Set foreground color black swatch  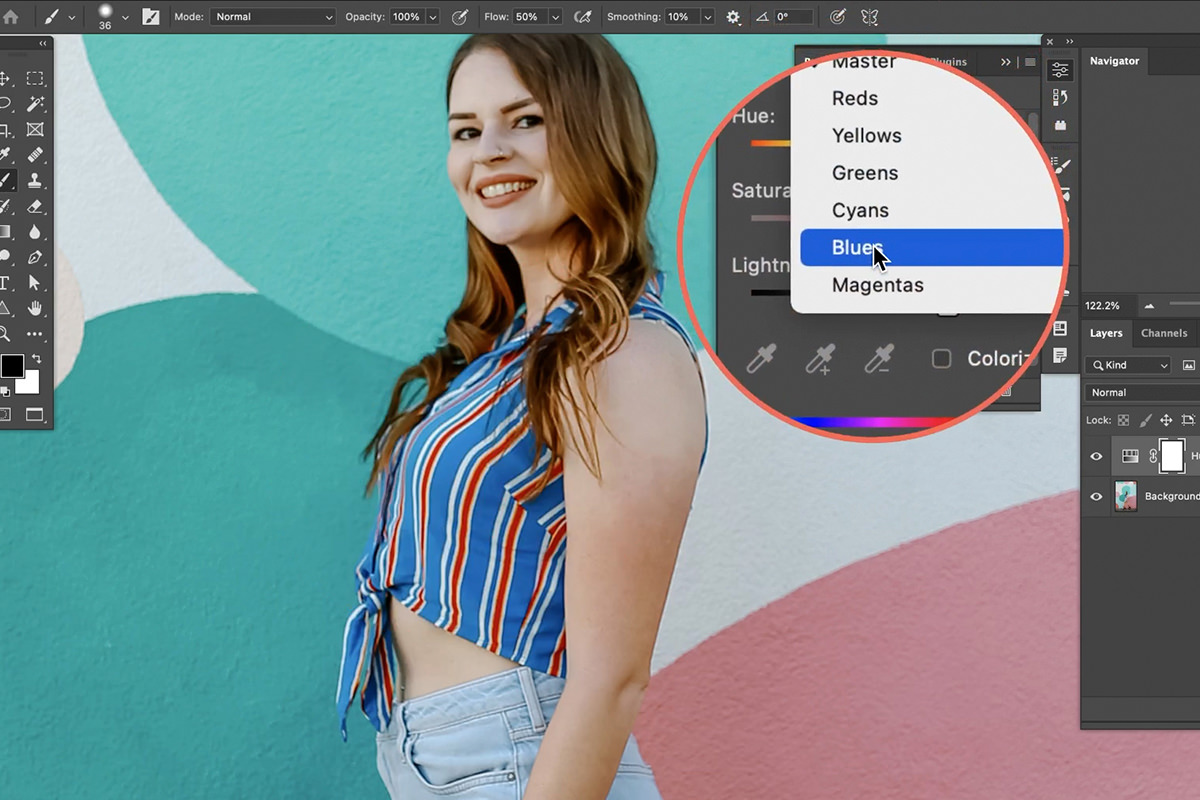pyautogui.click(x=11, y=366)
